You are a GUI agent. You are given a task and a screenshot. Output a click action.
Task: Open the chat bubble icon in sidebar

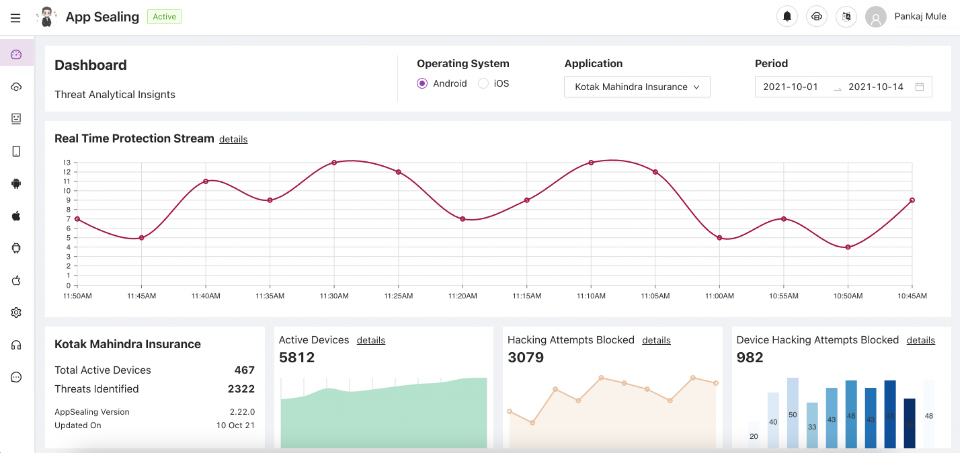tap(16, 377)
